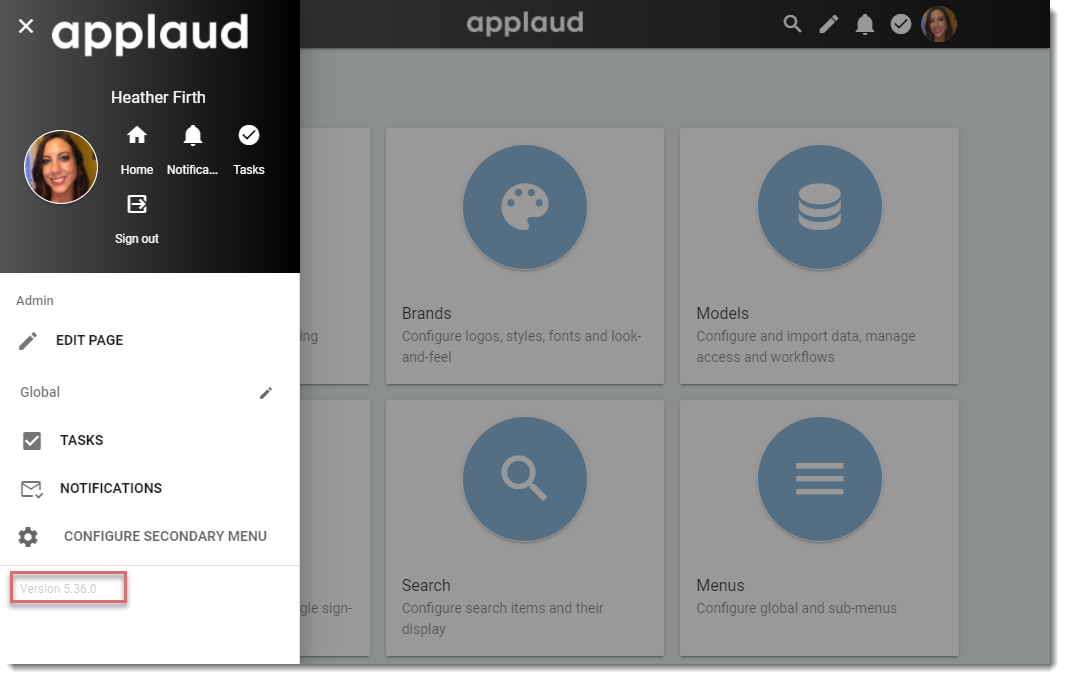
Task: Open the Search card title
Action: pyautogui.click(x=426, y=585)
